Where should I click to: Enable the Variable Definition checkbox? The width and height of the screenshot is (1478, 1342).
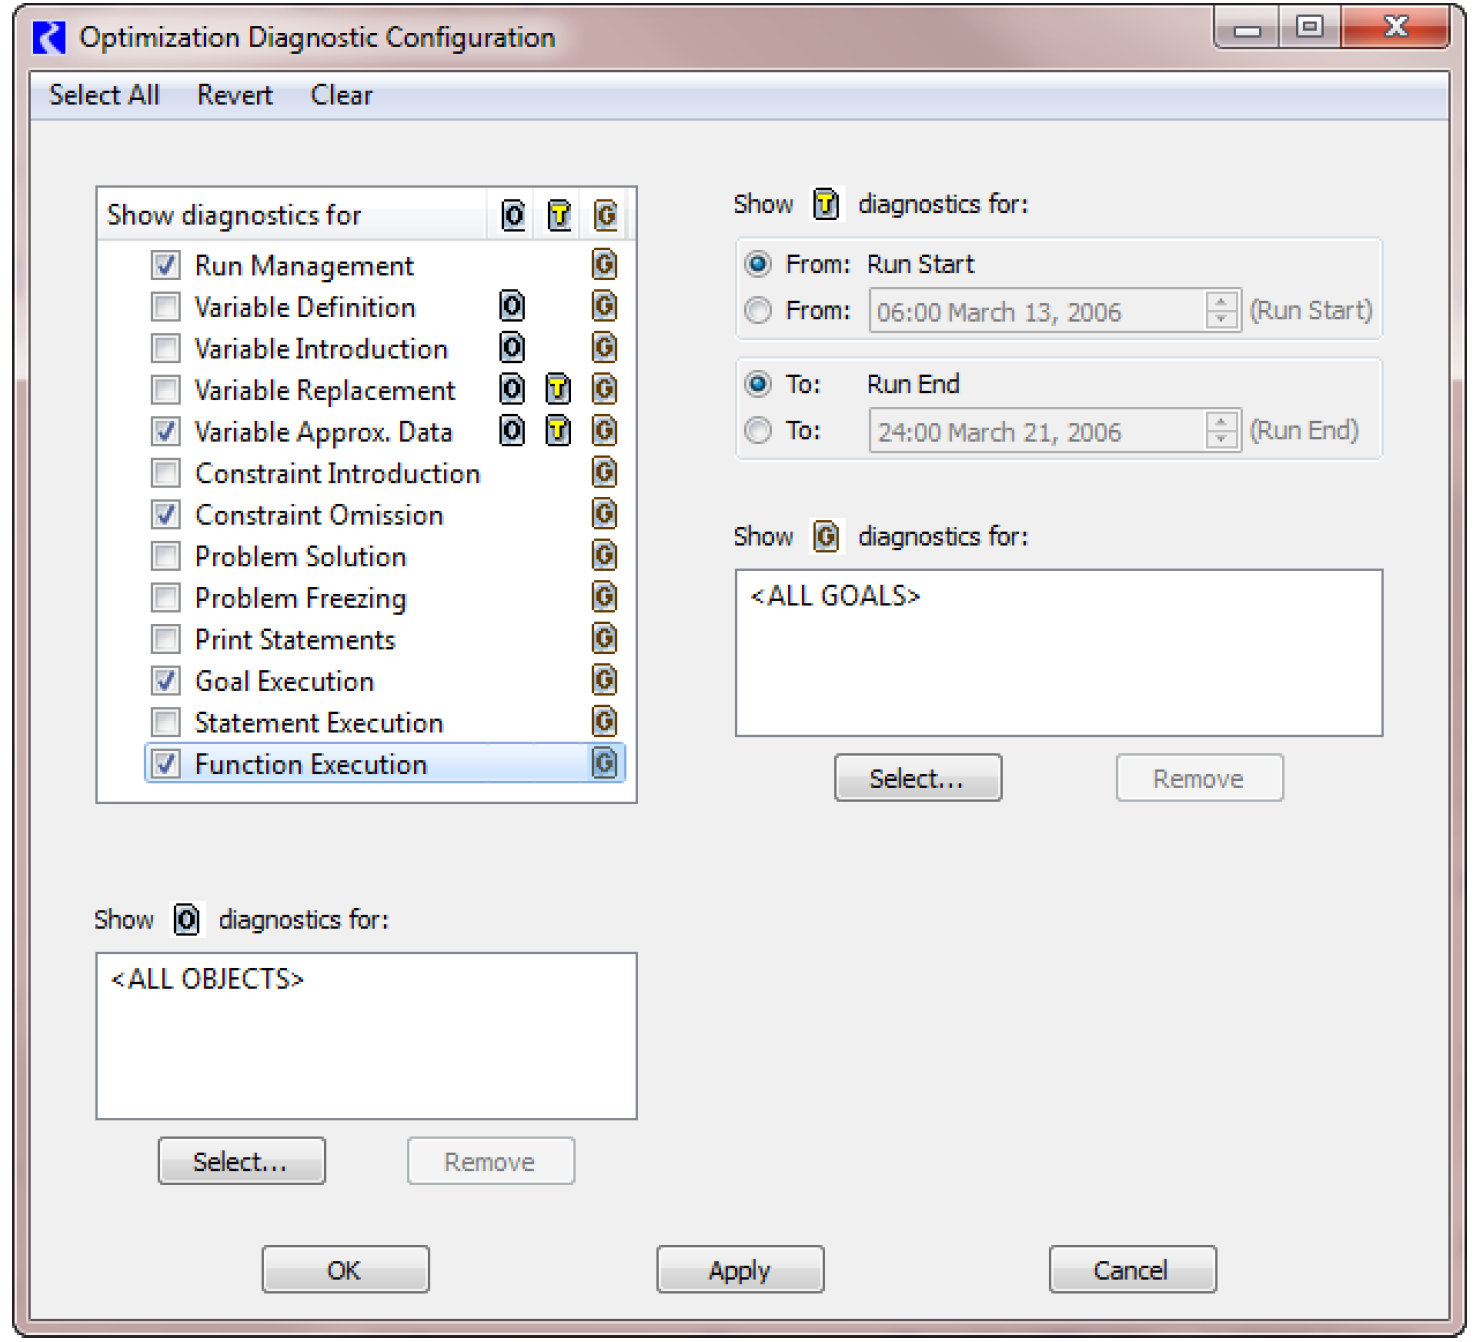pos(166,307)
